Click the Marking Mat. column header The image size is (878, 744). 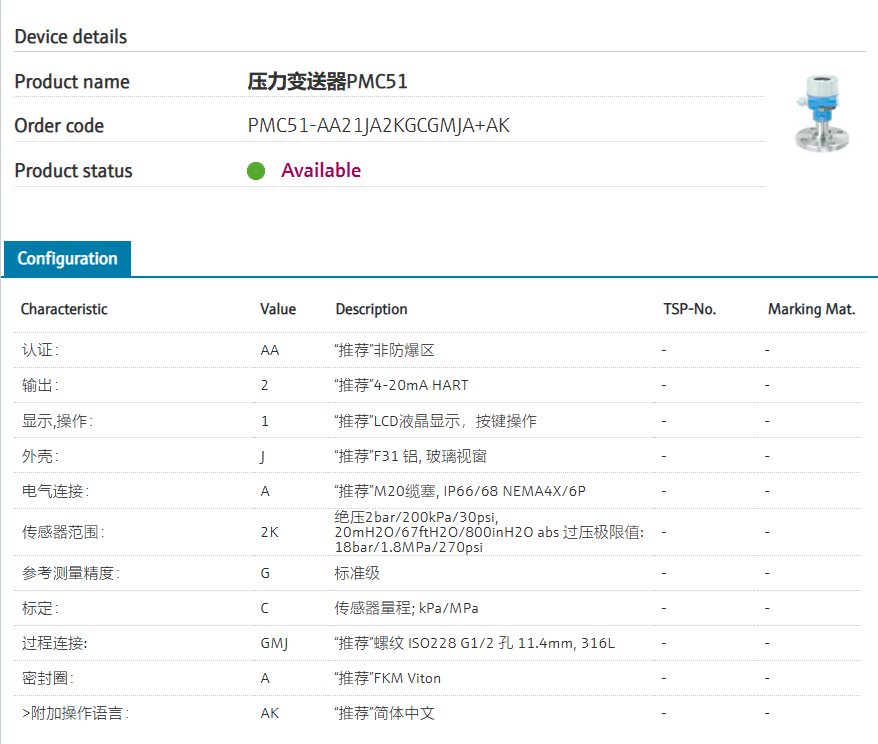pyautogui.click(x=811, y=309)
